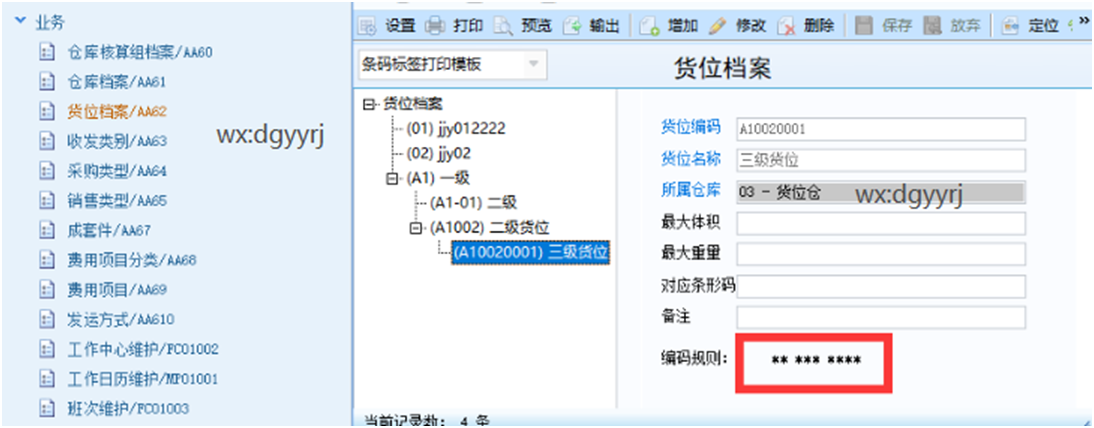The width and height of the screenshot is (1094, 428).
Task: Click the 预览 preview icon
Action: pos(503,27)
